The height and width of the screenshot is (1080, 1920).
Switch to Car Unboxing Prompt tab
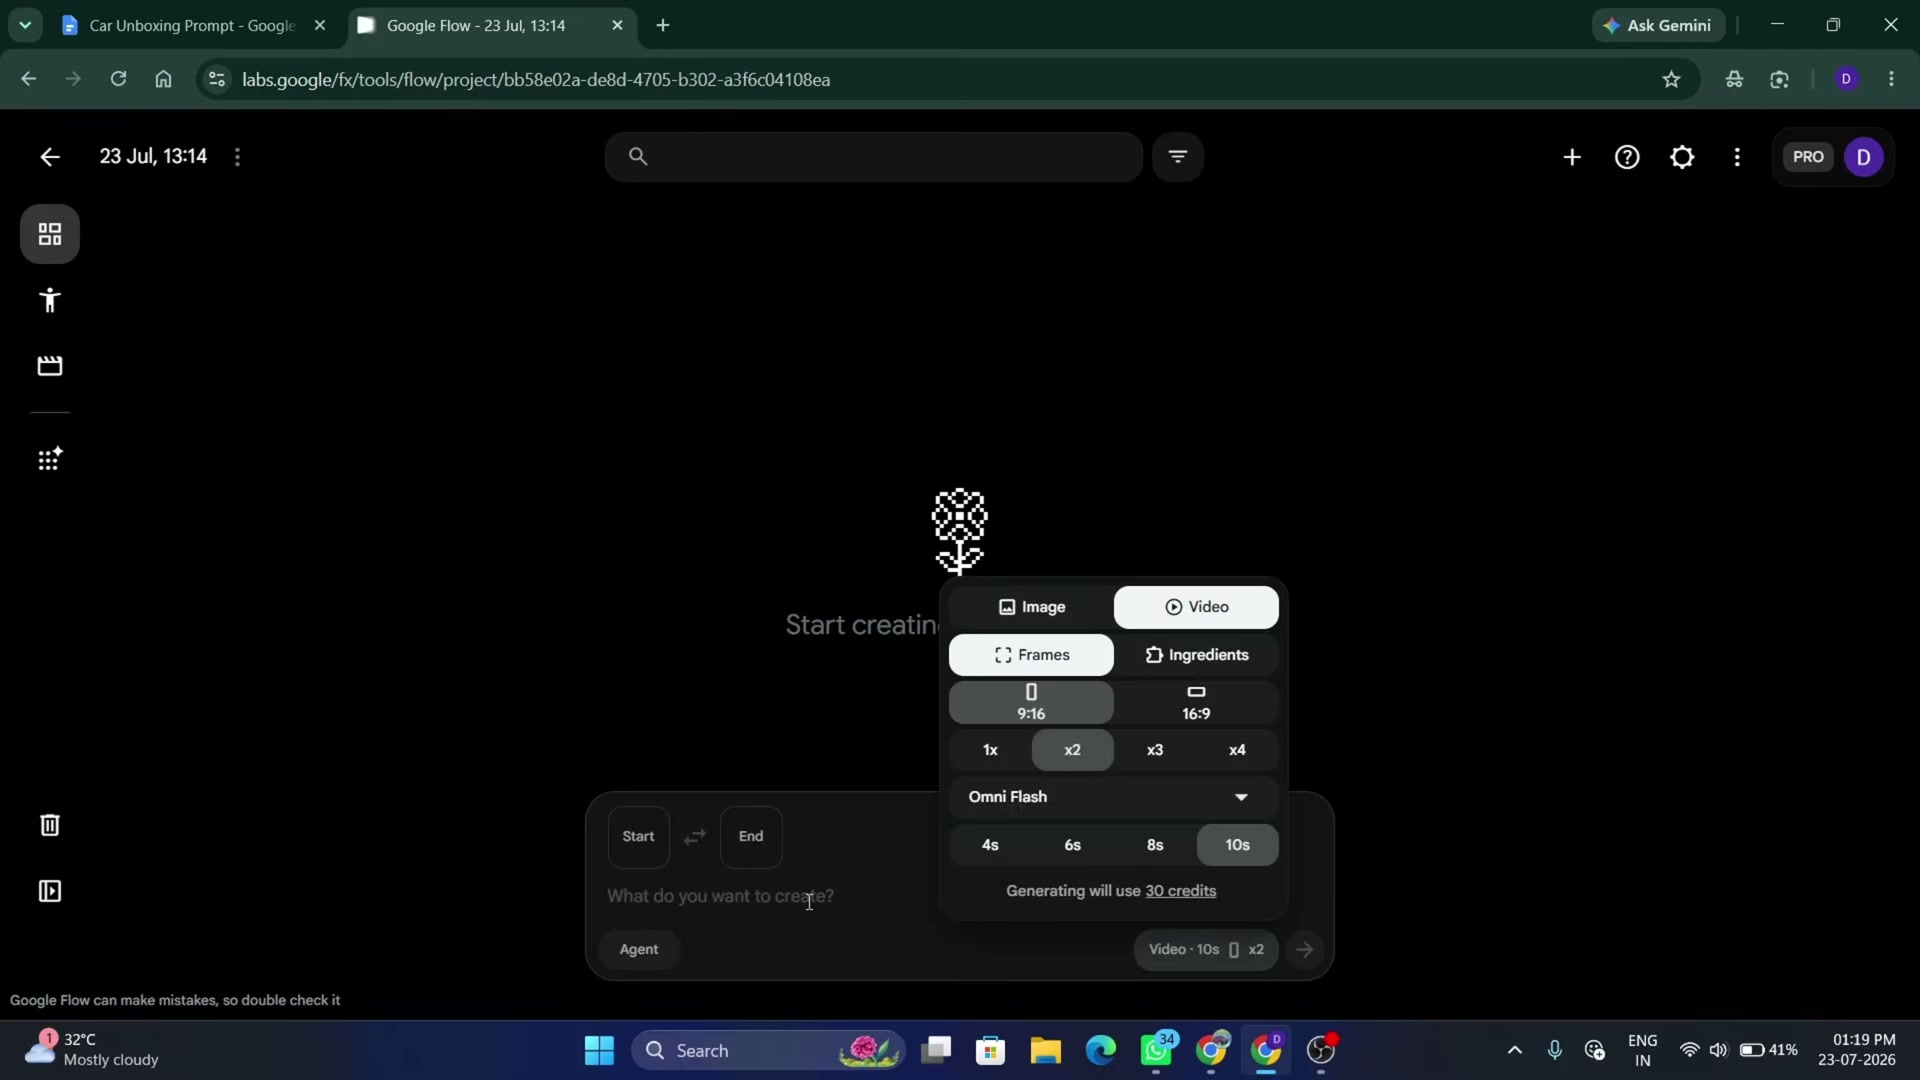(190, 26)
